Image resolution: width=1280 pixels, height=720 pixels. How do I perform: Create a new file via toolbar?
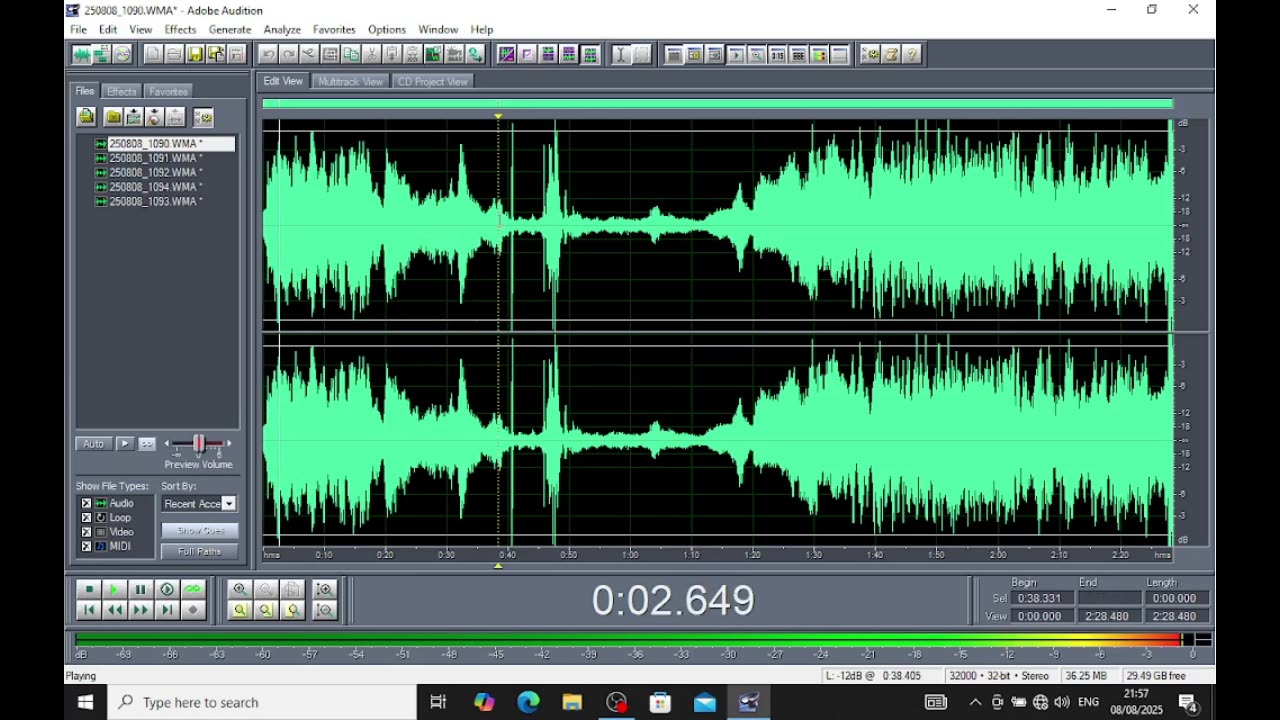coord(153,54)
